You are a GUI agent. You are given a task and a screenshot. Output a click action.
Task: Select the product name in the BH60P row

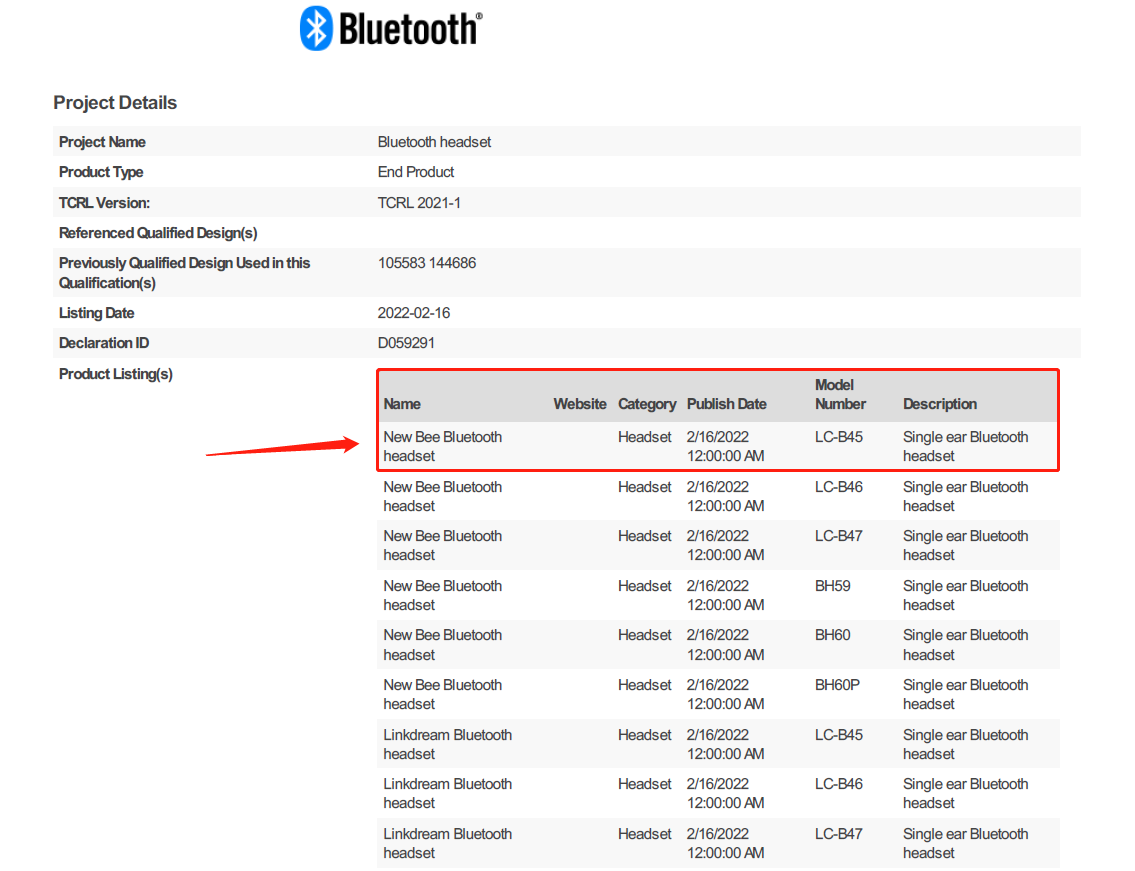(x=442, y=695)
